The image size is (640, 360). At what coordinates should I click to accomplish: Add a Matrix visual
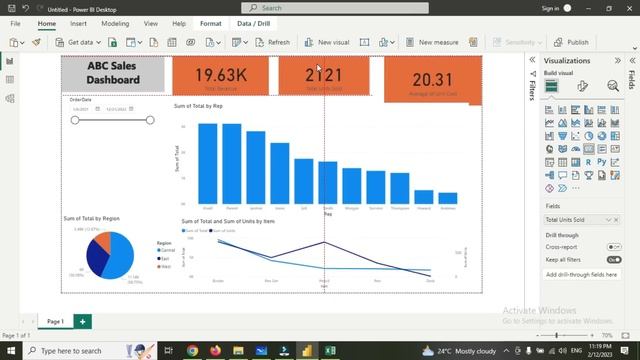click(x=576, y=162)
